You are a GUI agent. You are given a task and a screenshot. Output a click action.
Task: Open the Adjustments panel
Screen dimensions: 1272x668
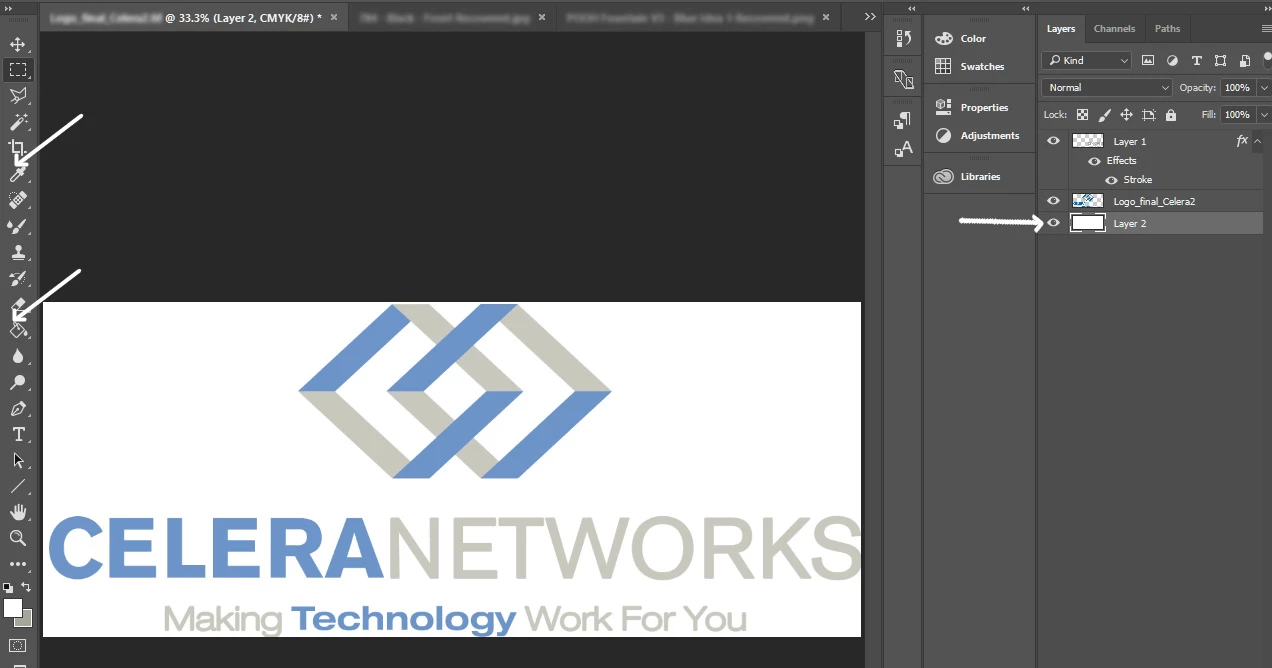(x=976, y=136)
